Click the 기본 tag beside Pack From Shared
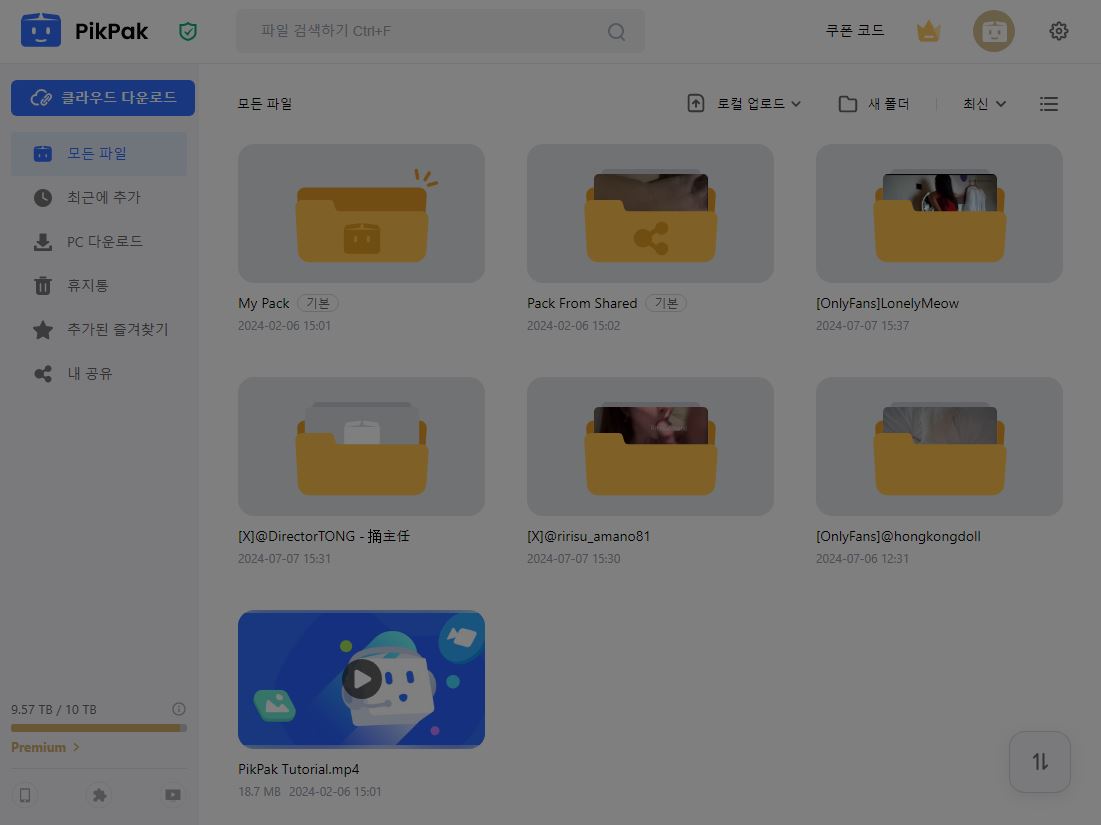Image resolution: width=1101 pixels, height=825 pixels. (x=666, y=303)
